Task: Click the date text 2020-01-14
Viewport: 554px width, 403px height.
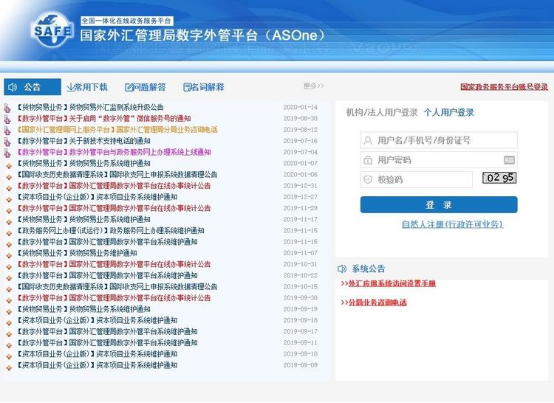Action: 300,107
